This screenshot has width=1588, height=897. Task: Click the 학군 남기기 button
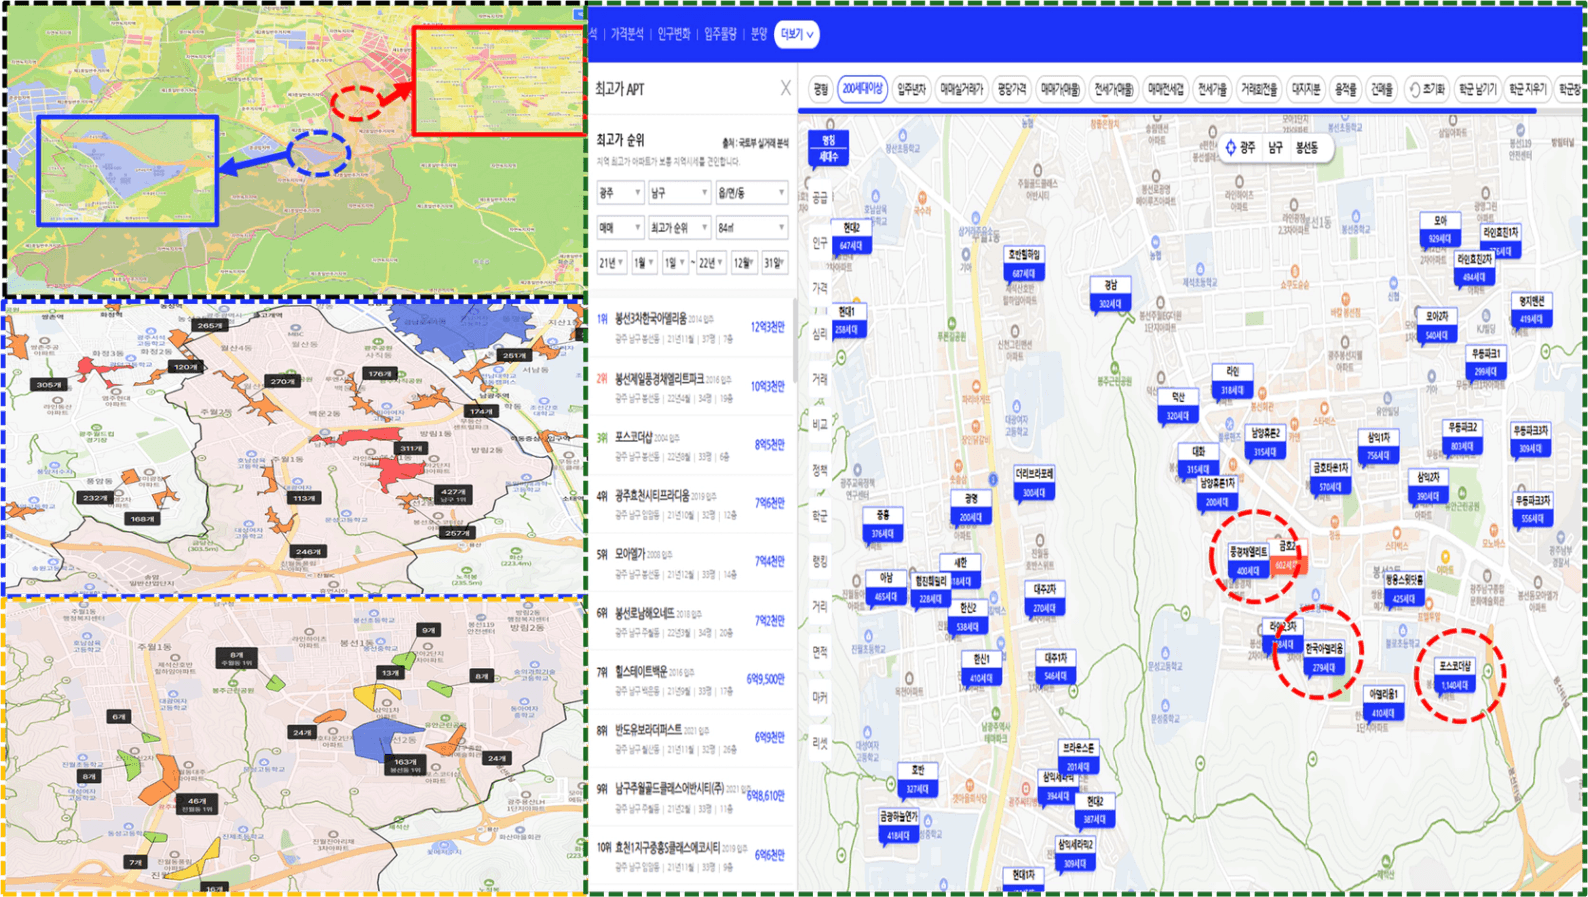click(1477, 89)
